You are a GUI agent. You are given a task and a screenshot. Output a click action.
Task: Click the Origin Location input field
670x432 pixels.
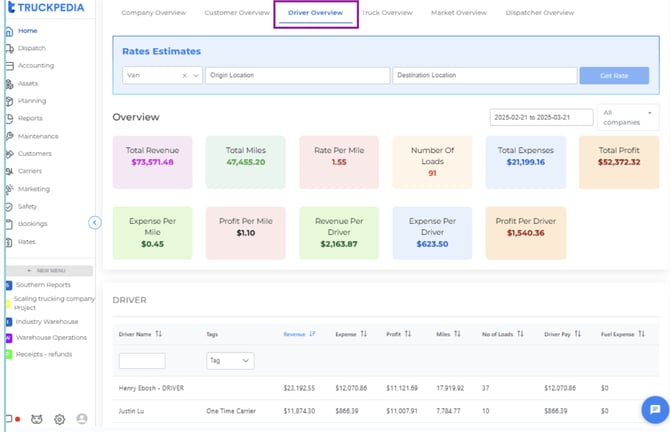[x=297, y=75]
